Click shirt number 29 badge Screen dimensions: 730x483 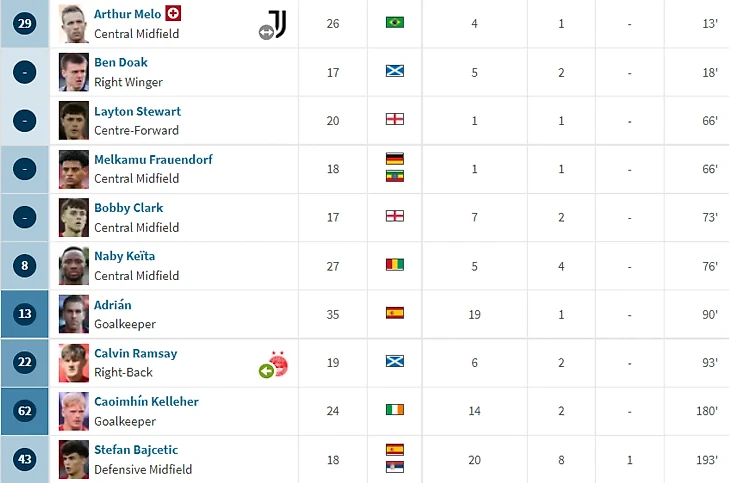(x=25, y=23)
